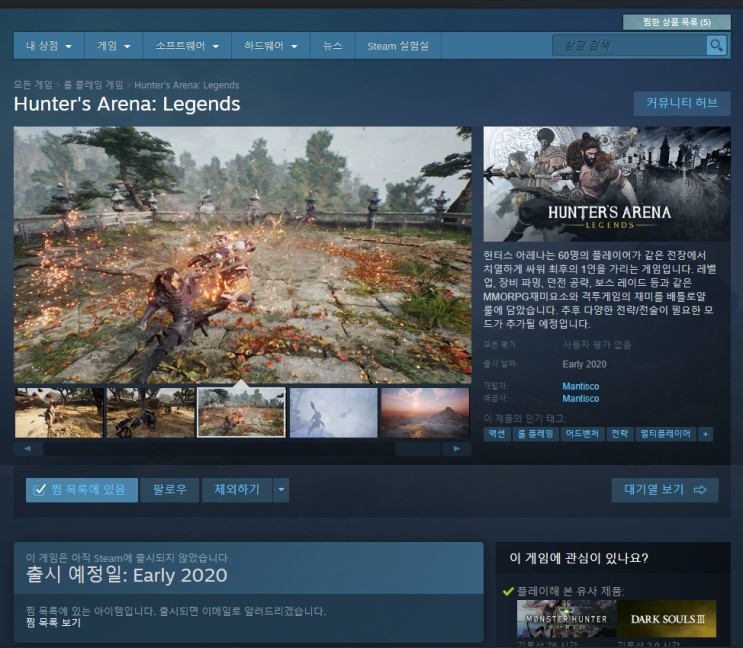Click the 찜한 상품 목록 (5) button

(x=677, y=22)
